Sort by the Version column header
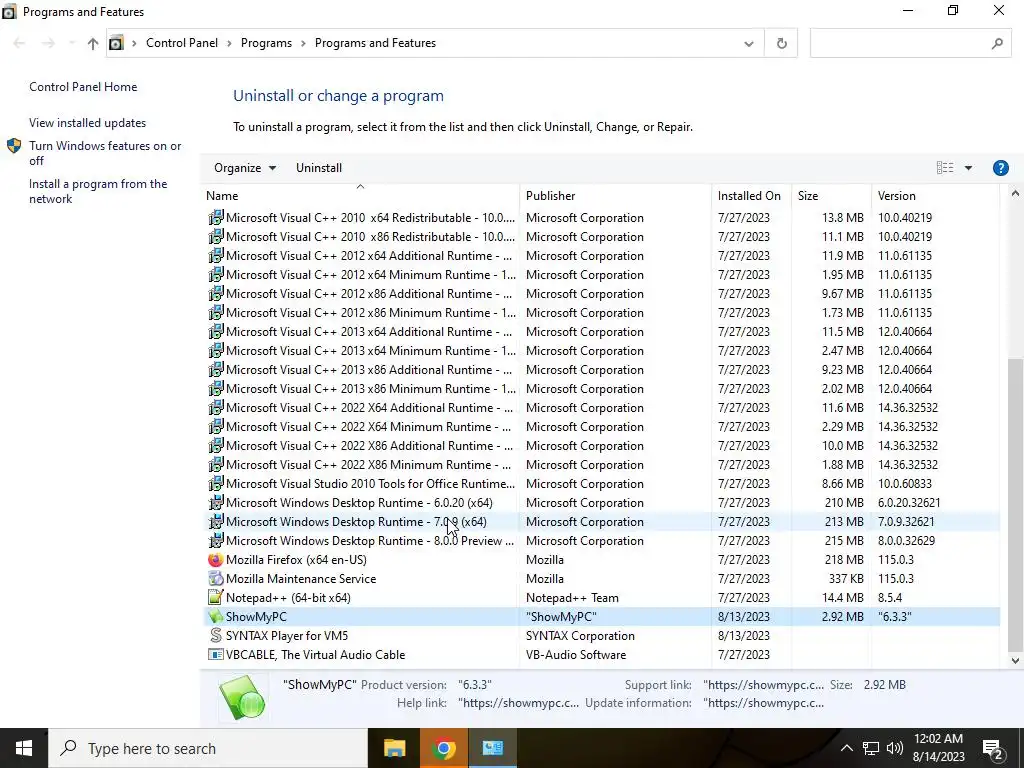This screenshot has width=1024, height=768. pyautogui.click(x=935, y=195)
